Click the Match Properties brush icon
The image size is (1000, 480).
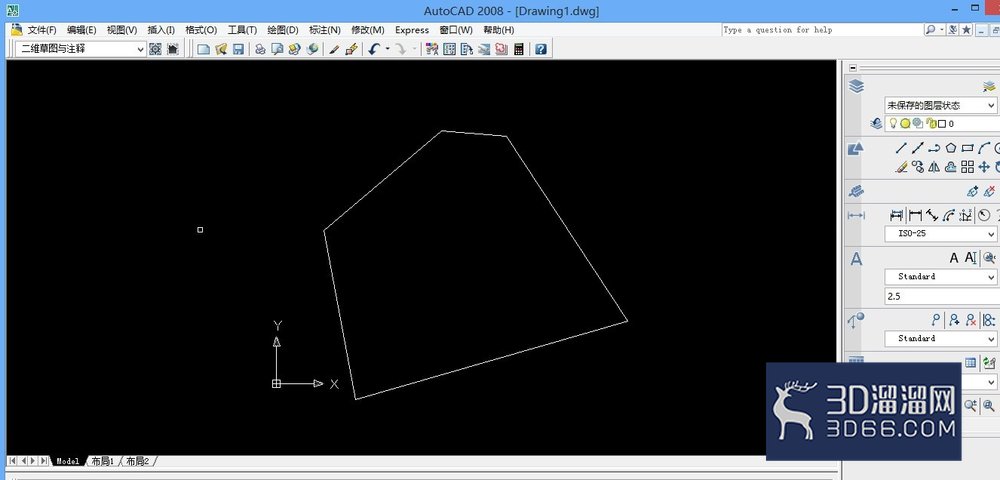coord(334,49)
